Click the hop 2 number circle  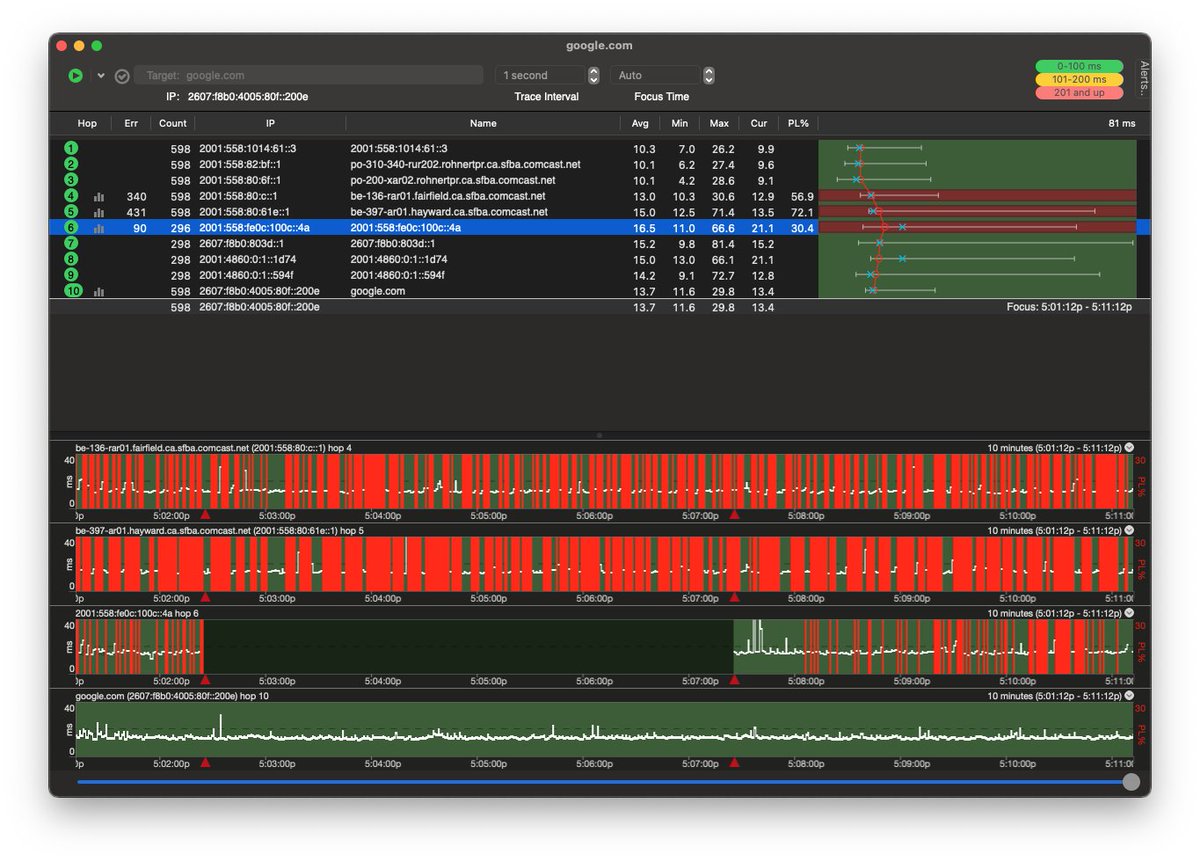[x=71, y=164]
